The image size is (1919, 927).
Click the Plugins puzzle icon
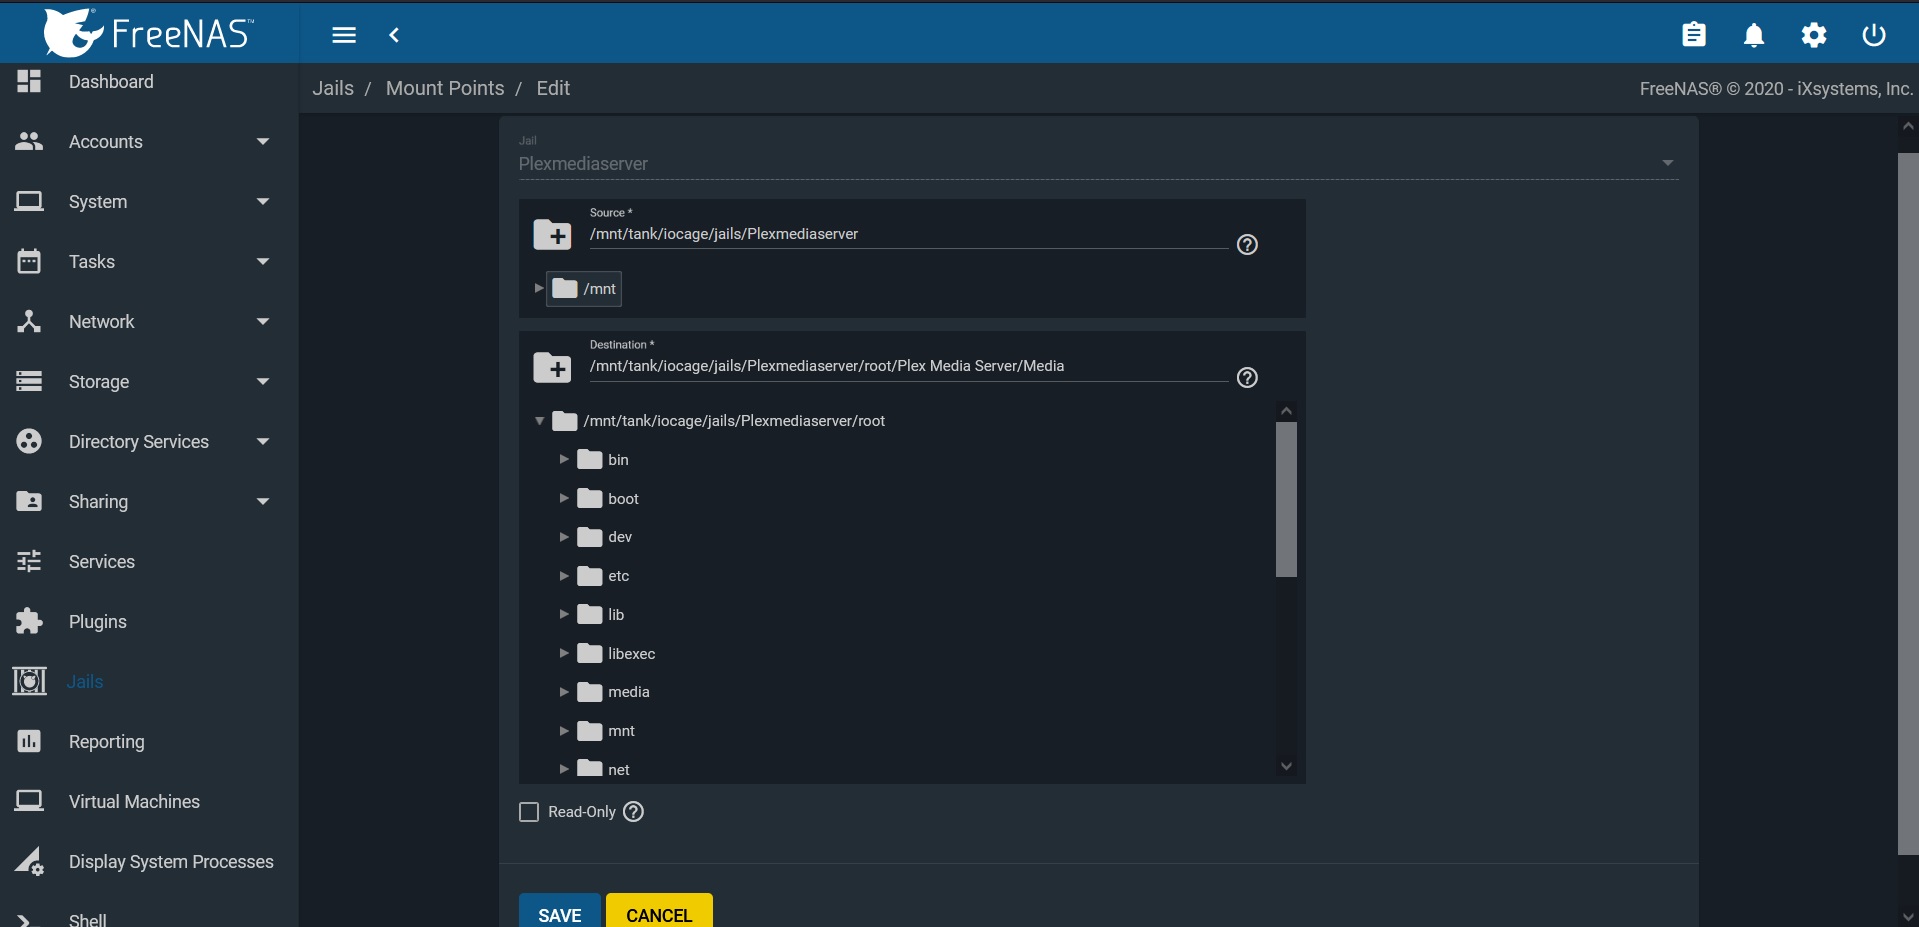point(29,621)
